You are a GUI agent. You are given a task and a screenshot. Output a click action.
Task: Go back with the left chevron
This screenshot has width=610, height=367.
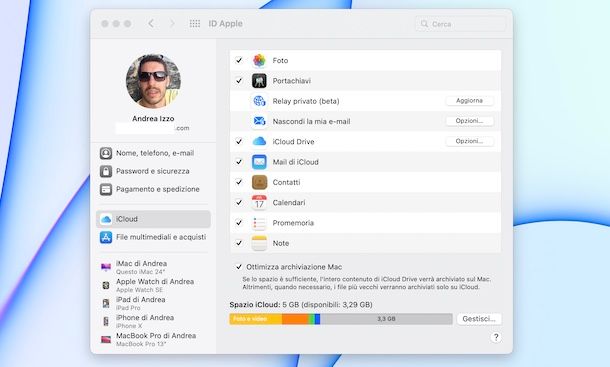[151, 23]
